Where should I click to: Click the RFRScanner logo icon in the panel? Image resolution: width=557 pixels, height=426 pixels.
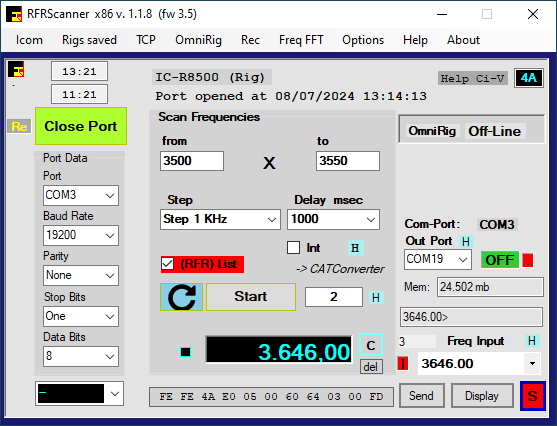(16, 69)
